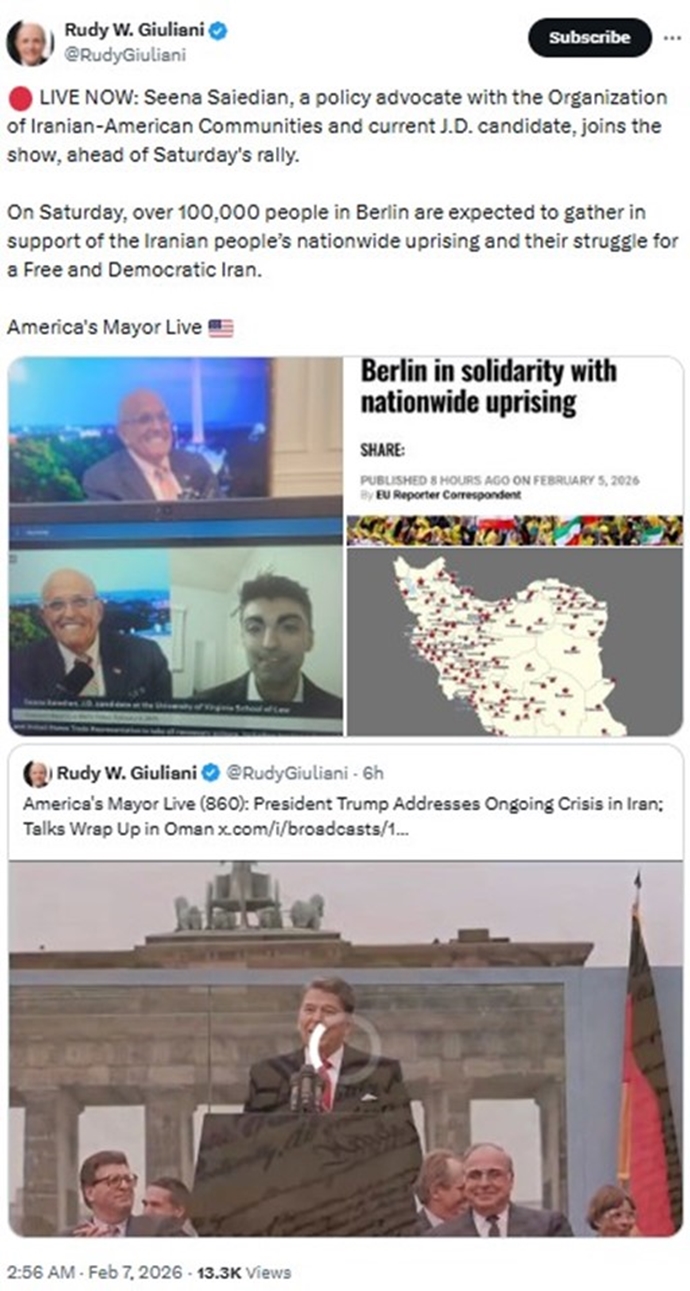Open the quoted tweet's small avatar

click(x=37, y=773)
